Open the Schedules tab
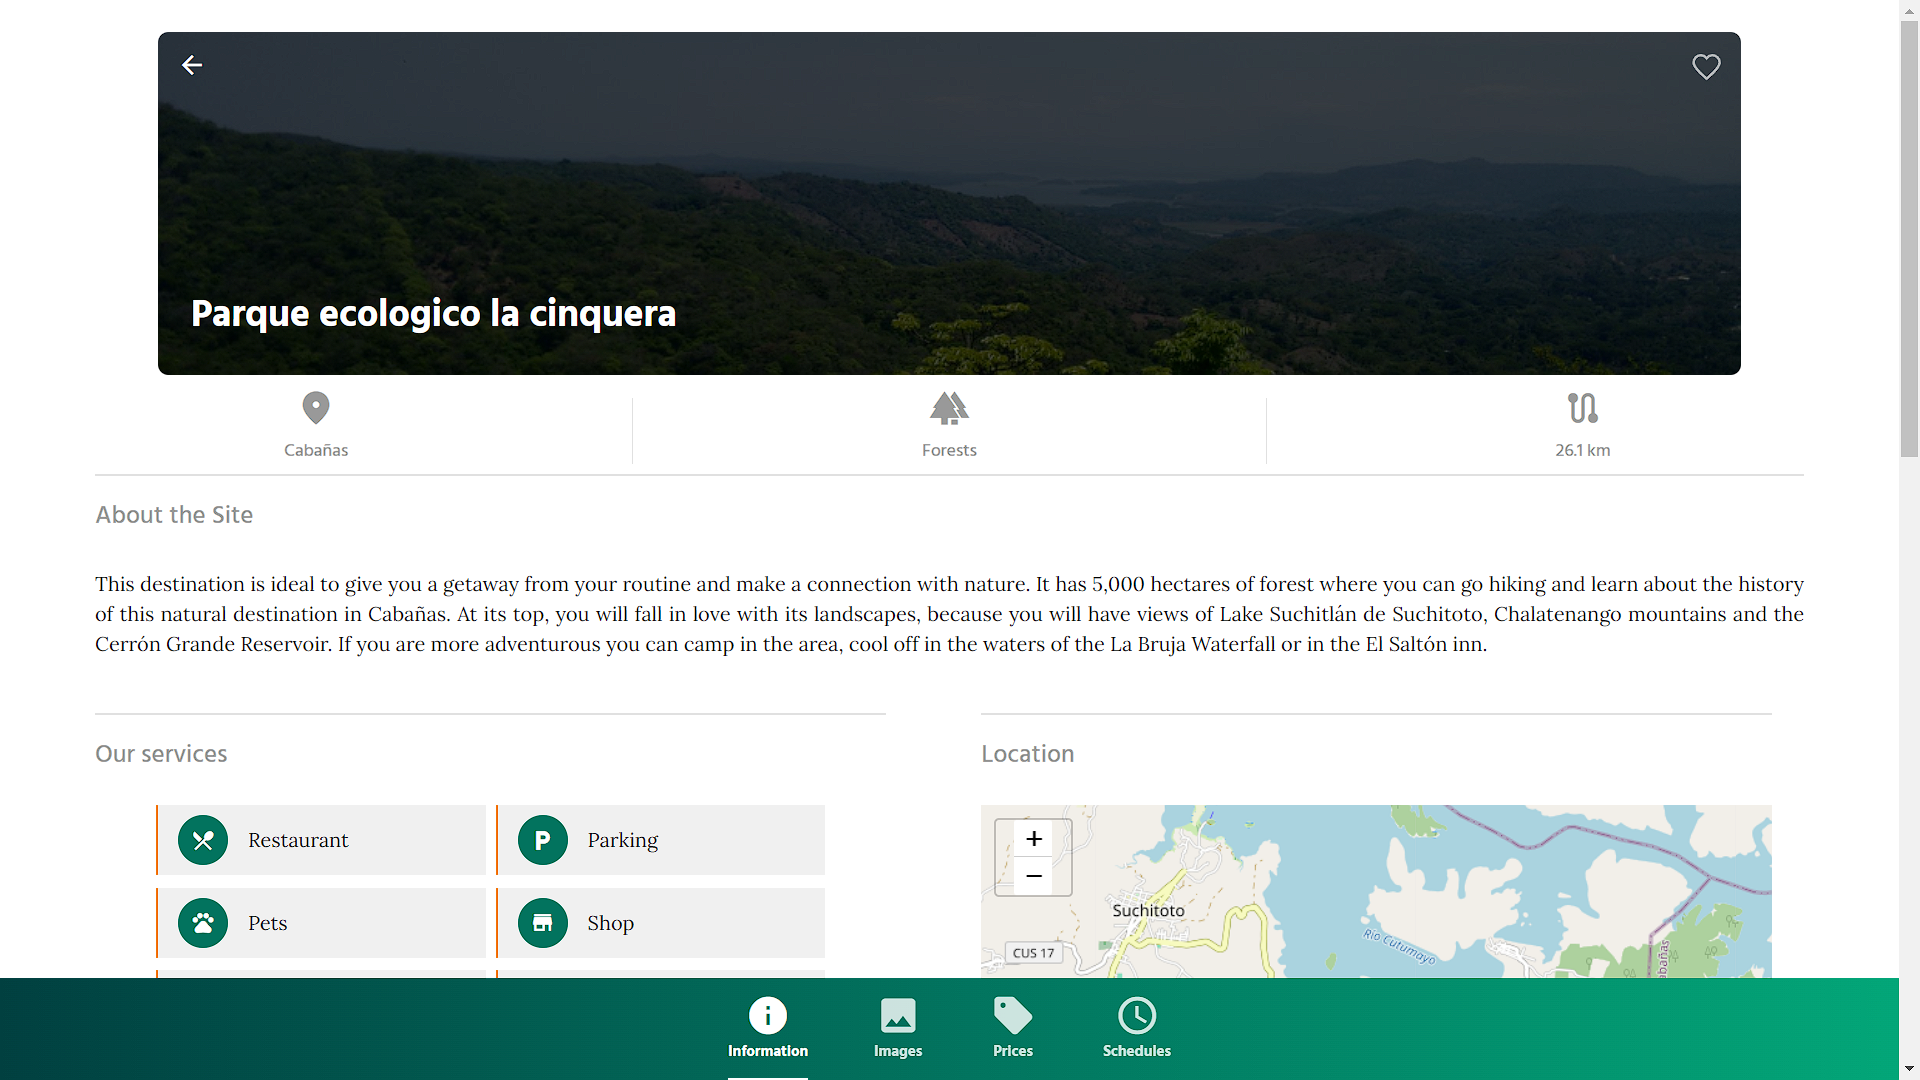 point(1137,1028)
